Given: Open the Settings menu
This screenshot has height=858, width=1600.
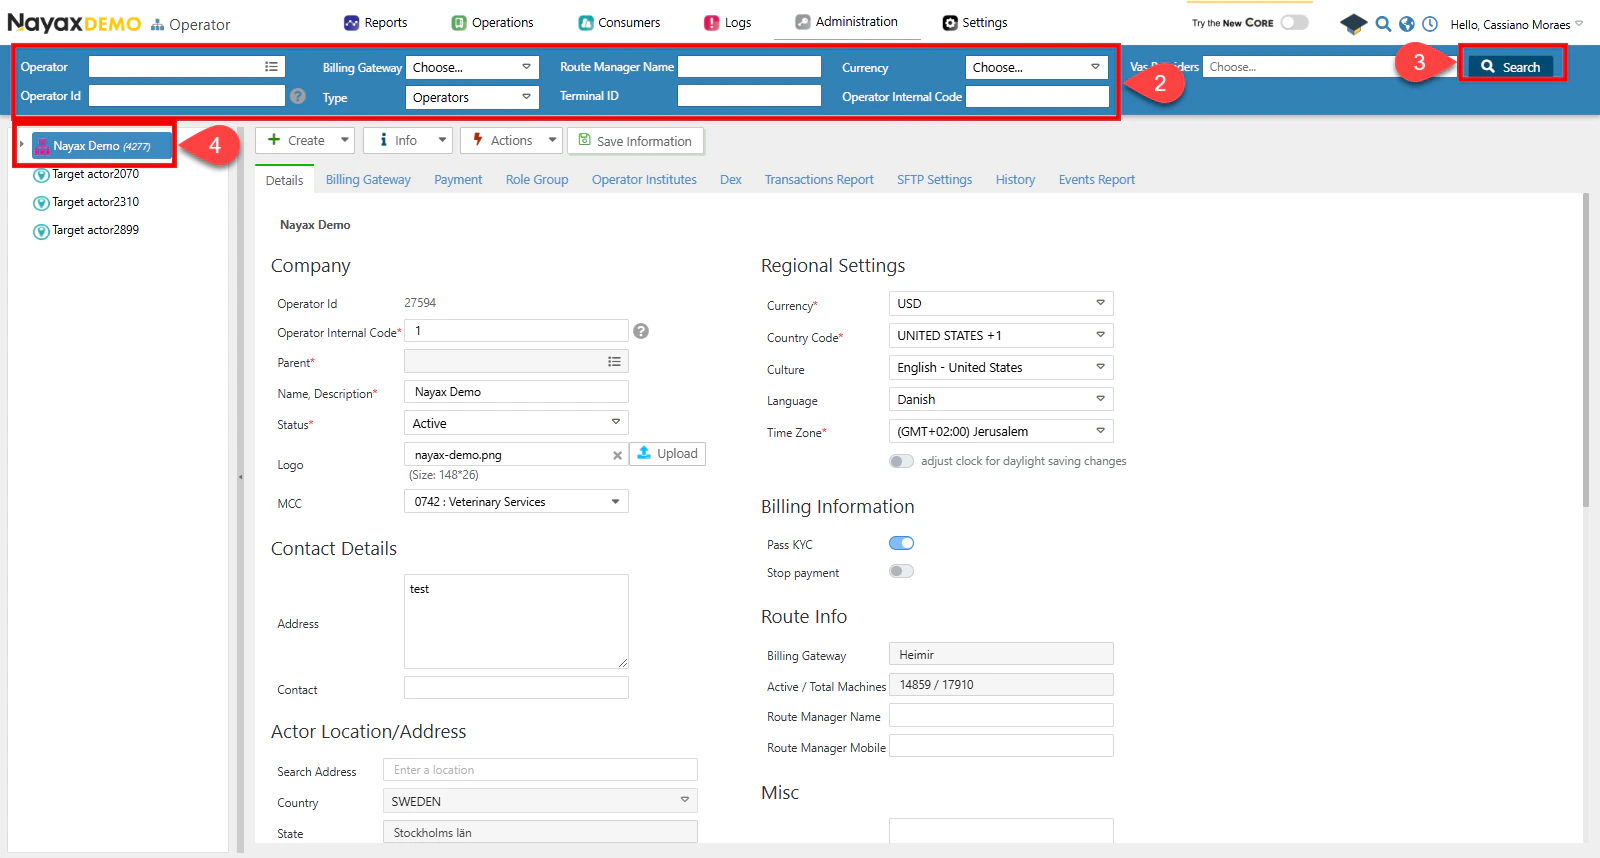Looking at the screenshot, I should tap(975, 22).
